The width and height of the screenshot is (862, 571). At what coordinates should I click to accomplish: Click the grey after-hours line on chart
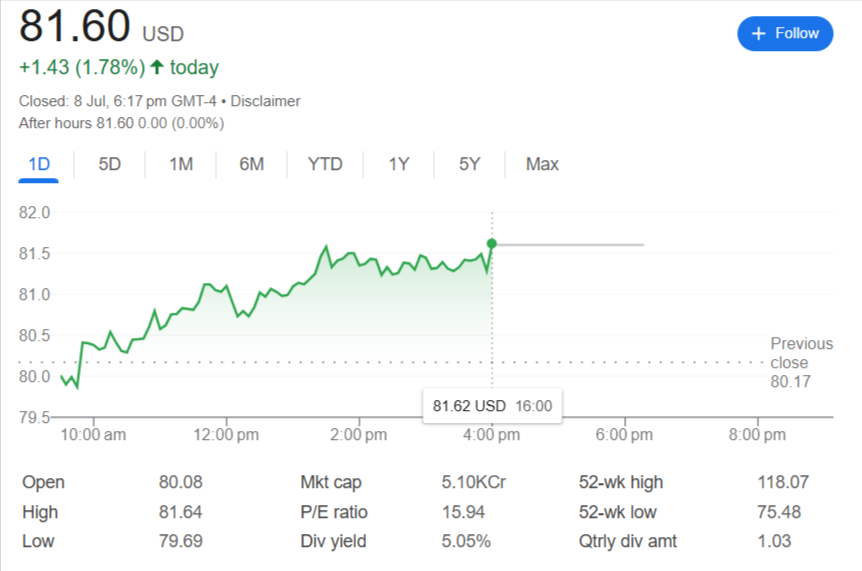[x=570, y=245]
